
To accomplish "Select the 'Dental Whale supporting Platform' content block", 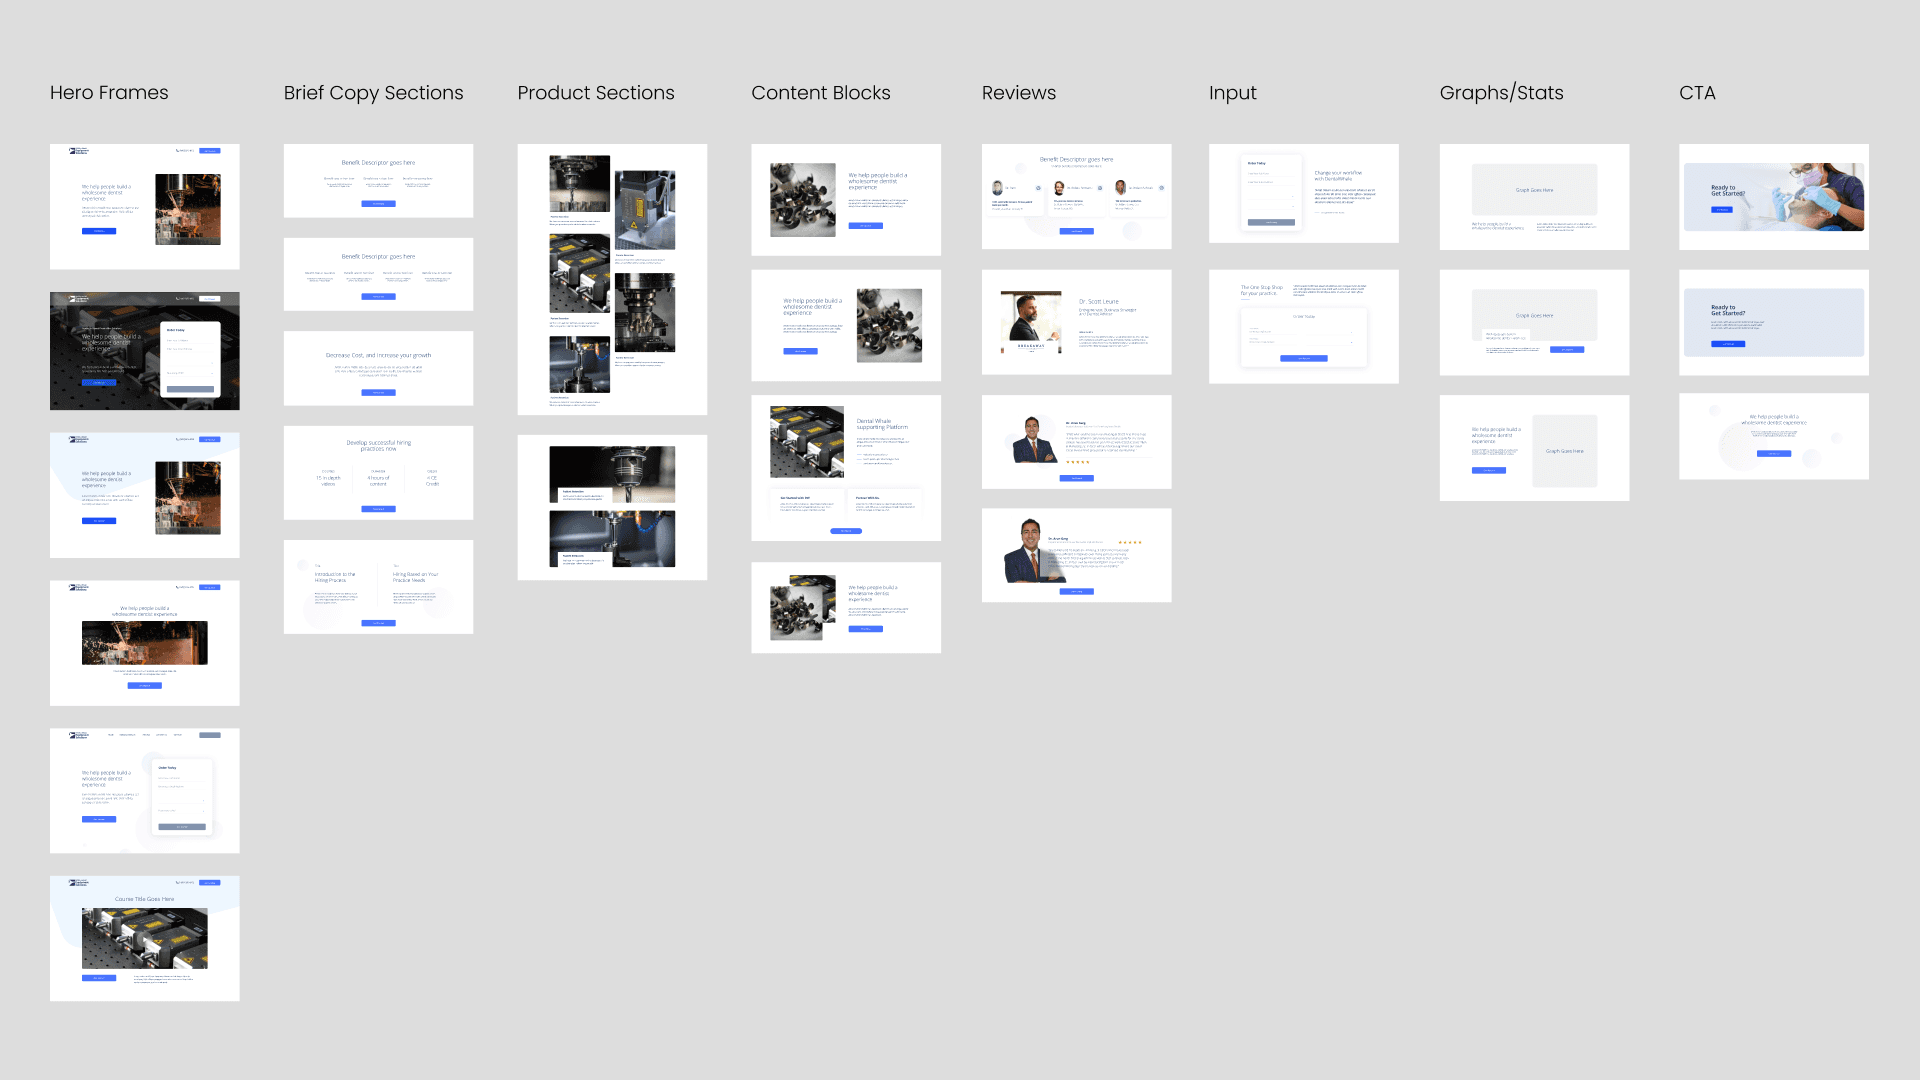I will pyautogui.click(x=845, y=467).
